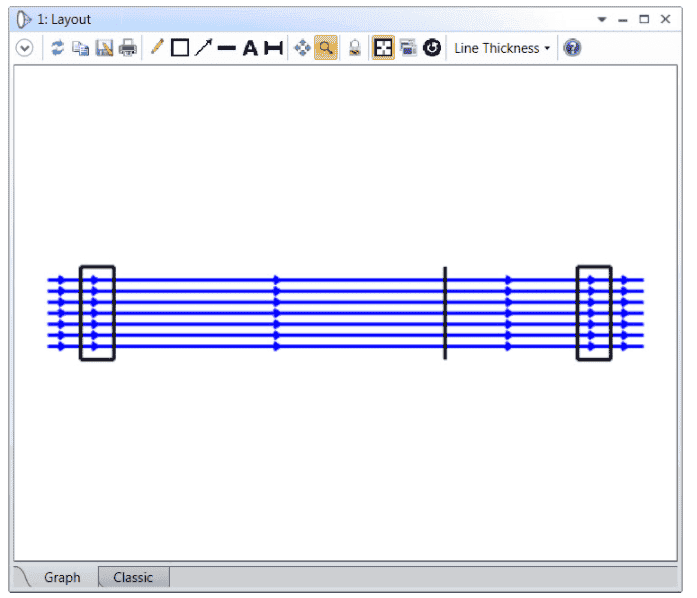697x598 pixels.
Task: Select the text annotation A tool
Action: pos(250,48)
